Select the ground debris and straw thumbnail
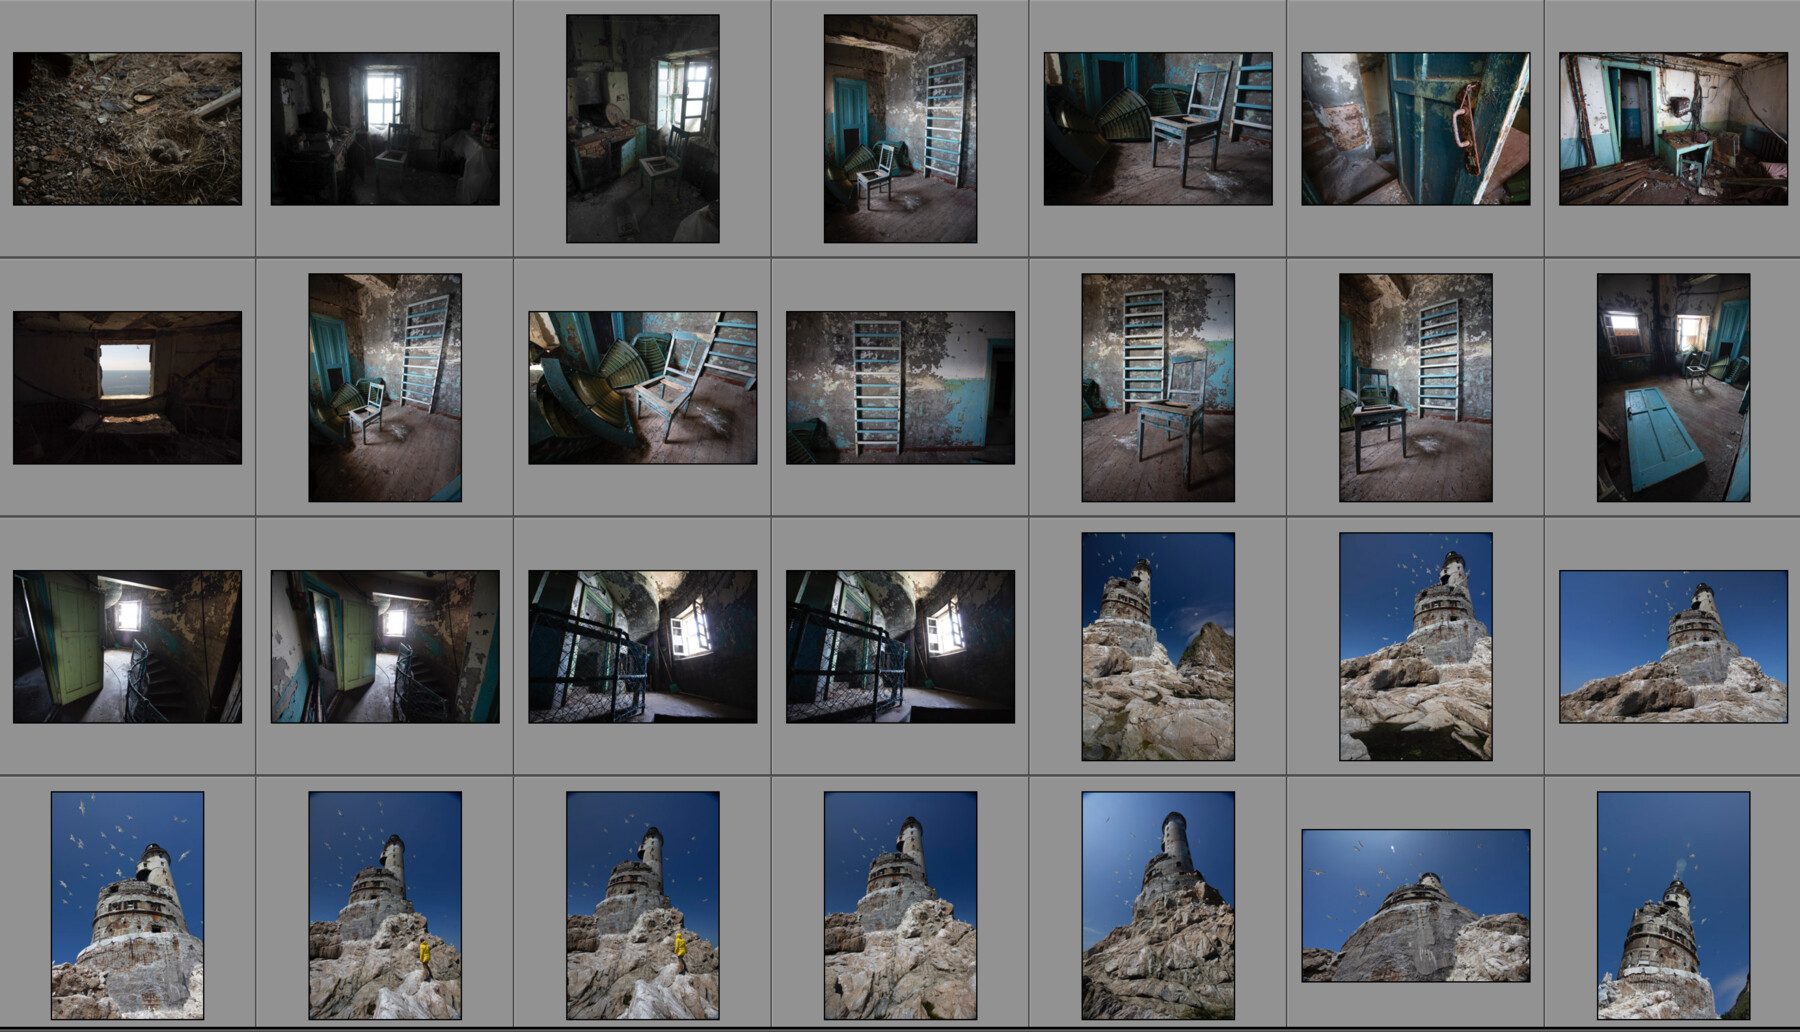Screen dimensions: 1800x1032 pyautogui.click(x=127, y=129)
